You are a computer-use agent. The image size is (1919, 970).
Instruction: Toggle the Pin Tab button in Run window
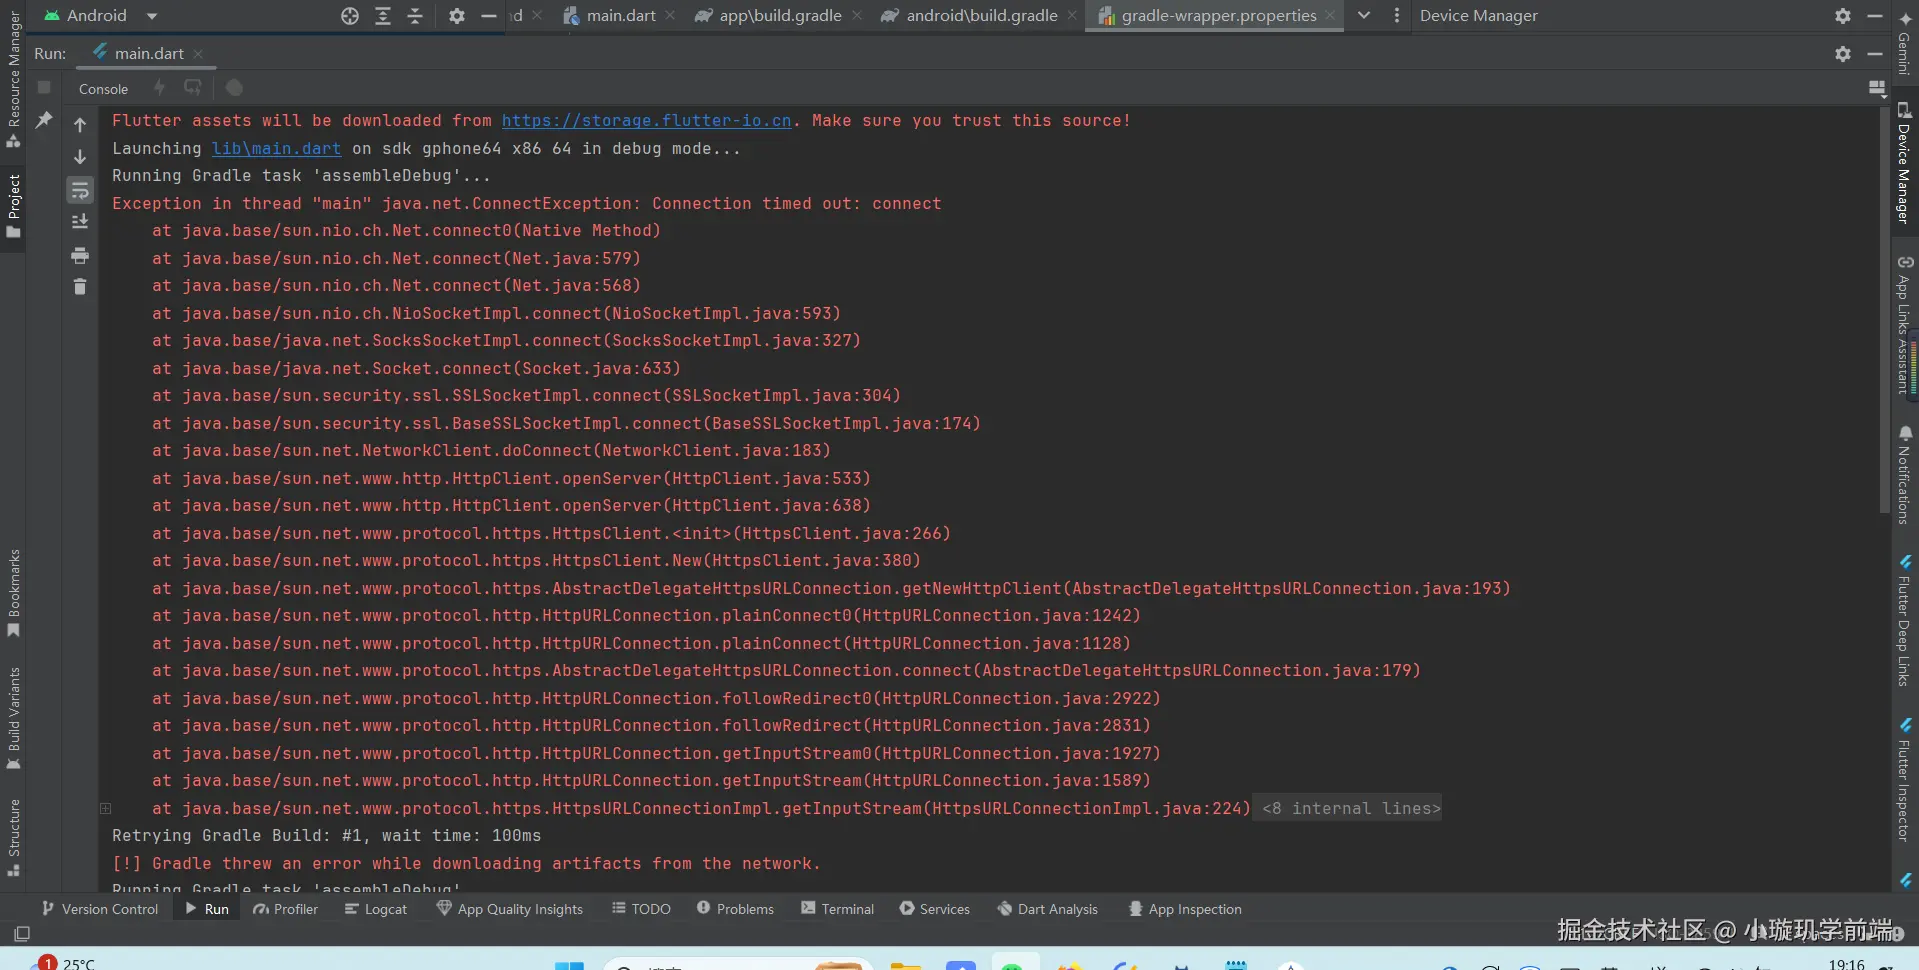(44, 120)
